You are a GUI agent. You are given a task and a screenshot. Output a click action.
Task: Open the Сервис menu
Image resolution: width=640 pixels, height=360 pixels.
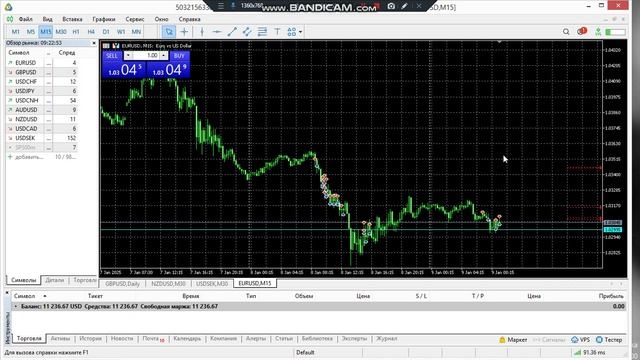tap(135, 19)
